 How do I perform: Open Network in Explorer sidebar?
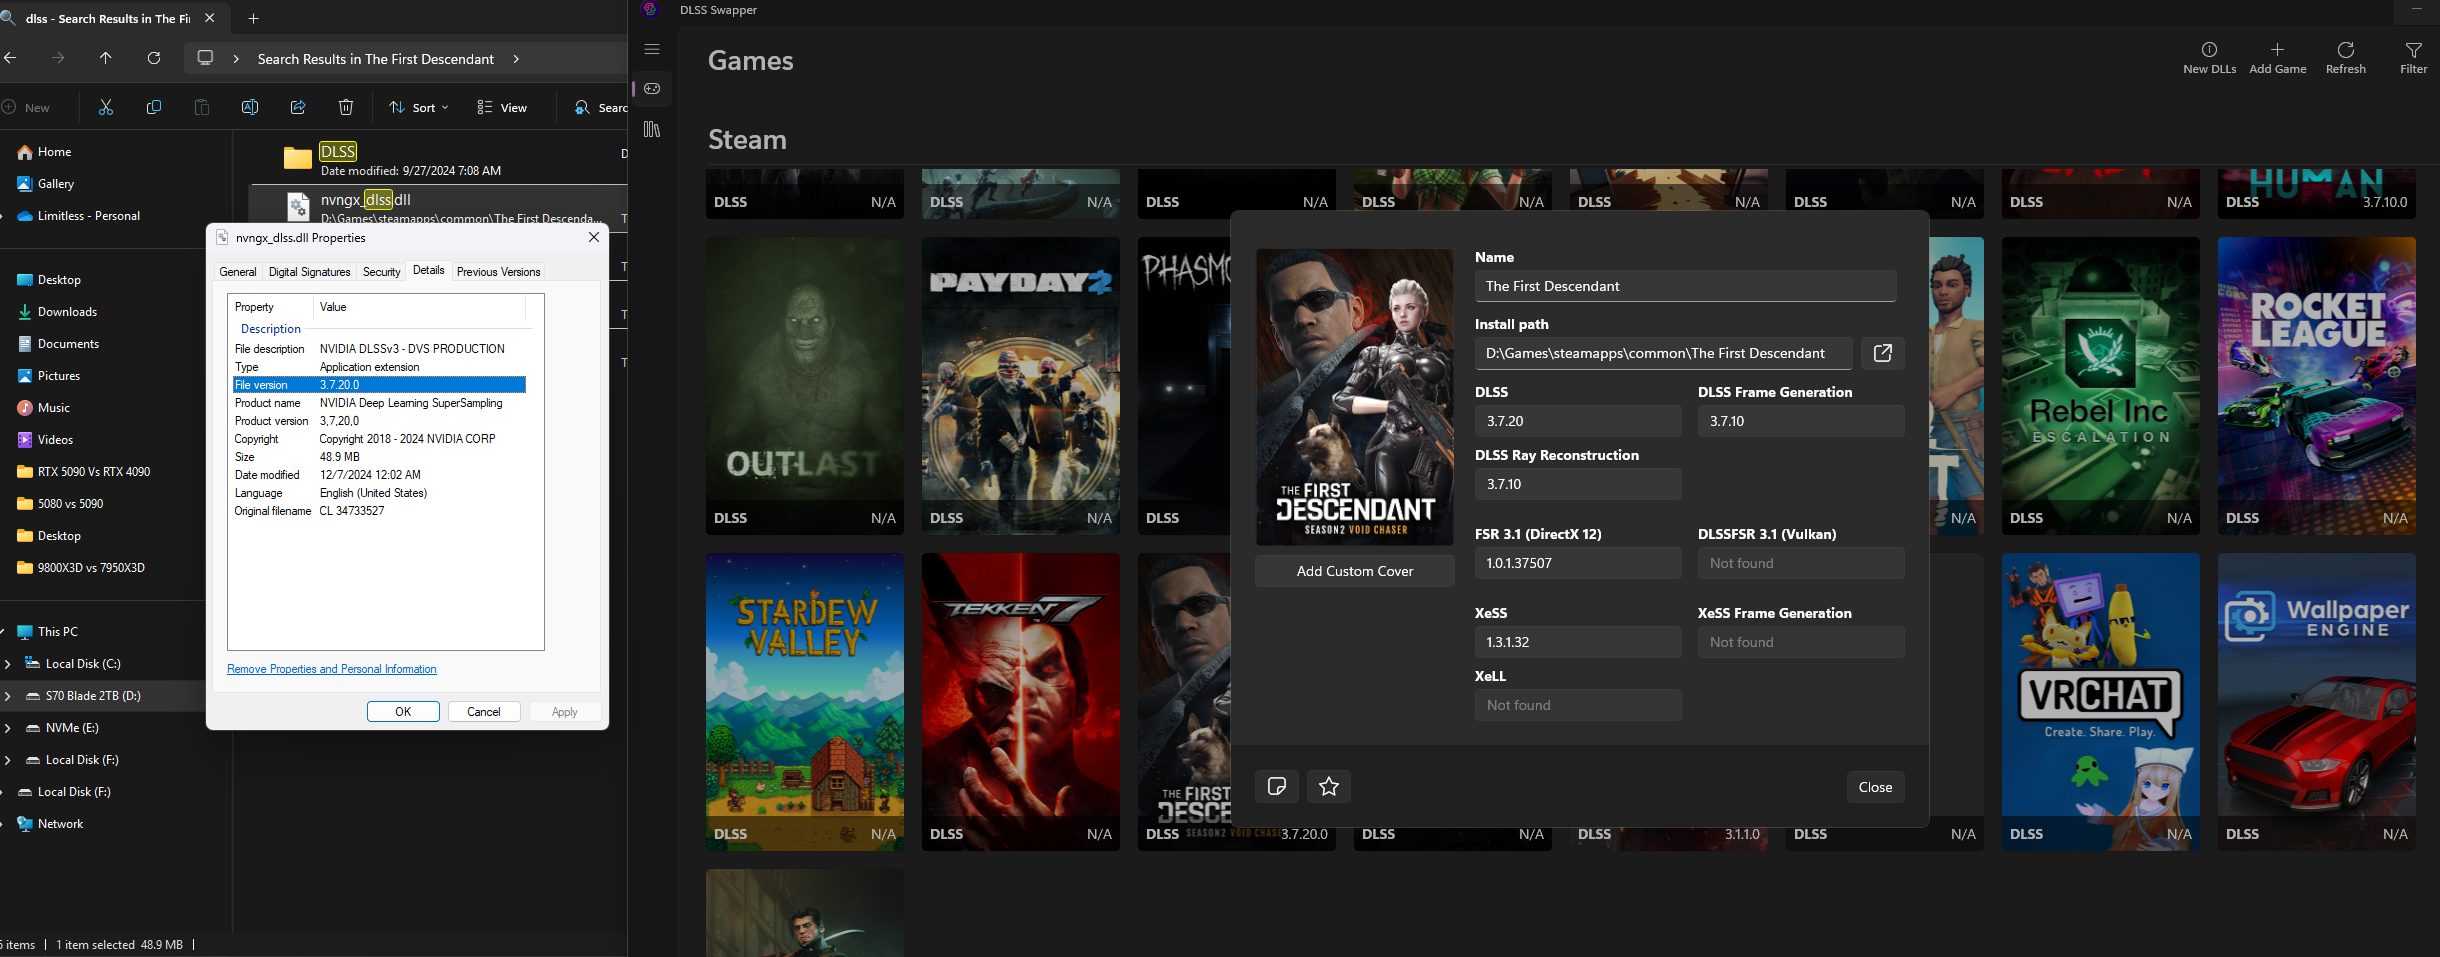click(x=51, y=824)
